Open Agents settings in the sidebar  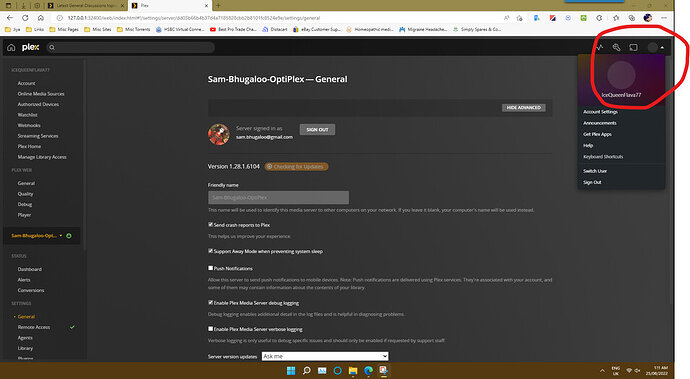[25, 338]
